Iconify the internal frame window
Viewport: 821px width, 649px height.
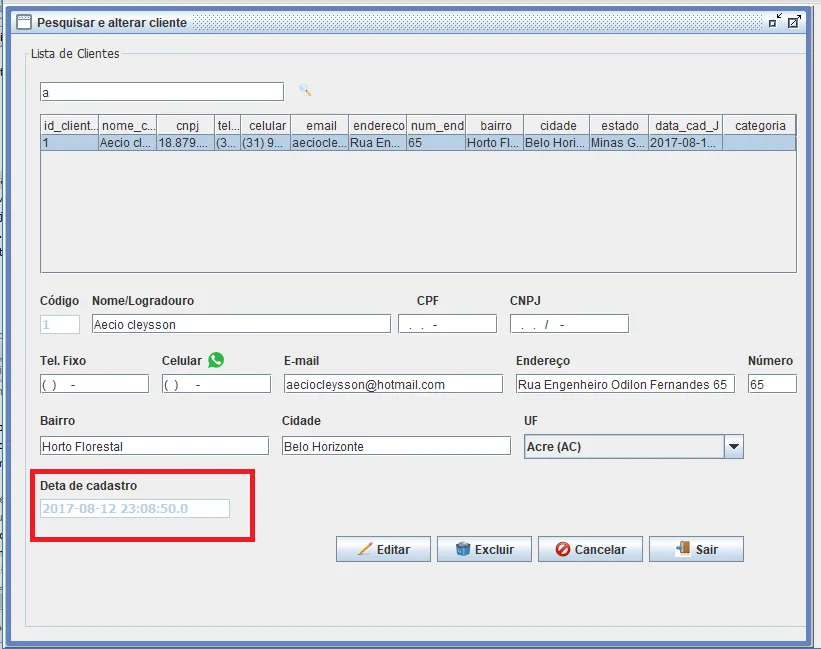[775, 21]
